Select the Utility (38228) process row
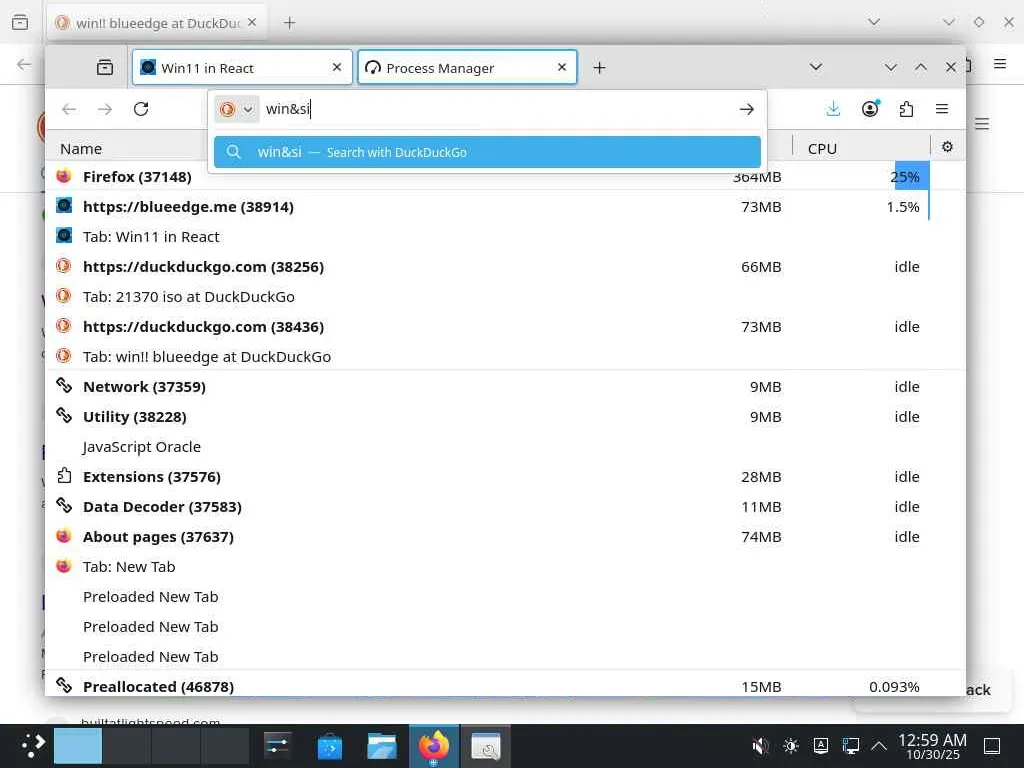 pyautogui.click(x=505, y=417)
